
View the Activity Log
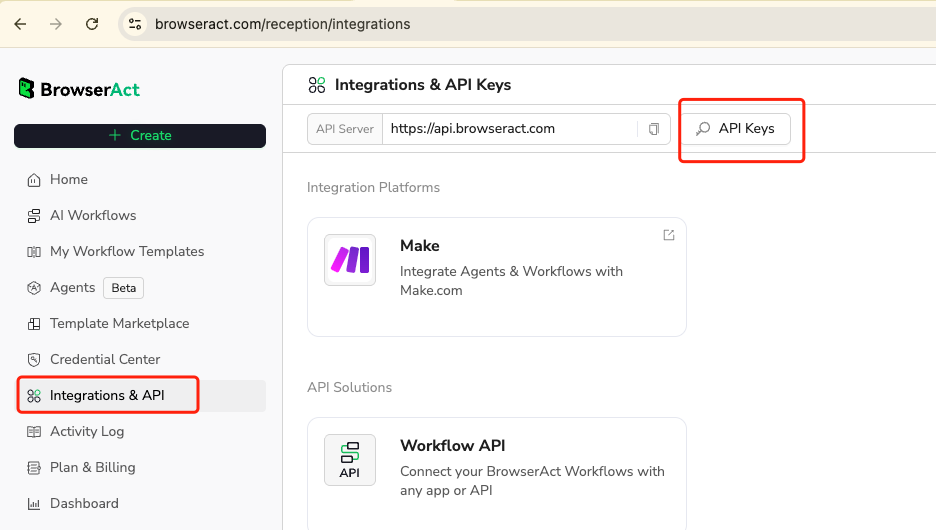coord(87,432)
